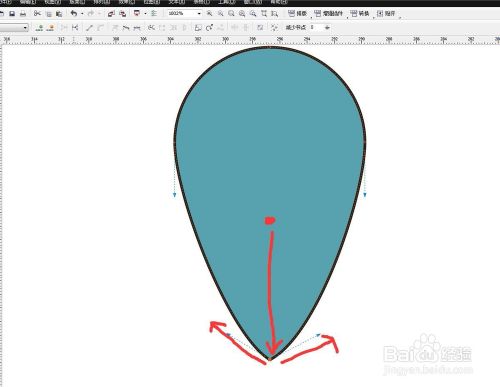Click the left side blue control handle

tap(174, 195)
